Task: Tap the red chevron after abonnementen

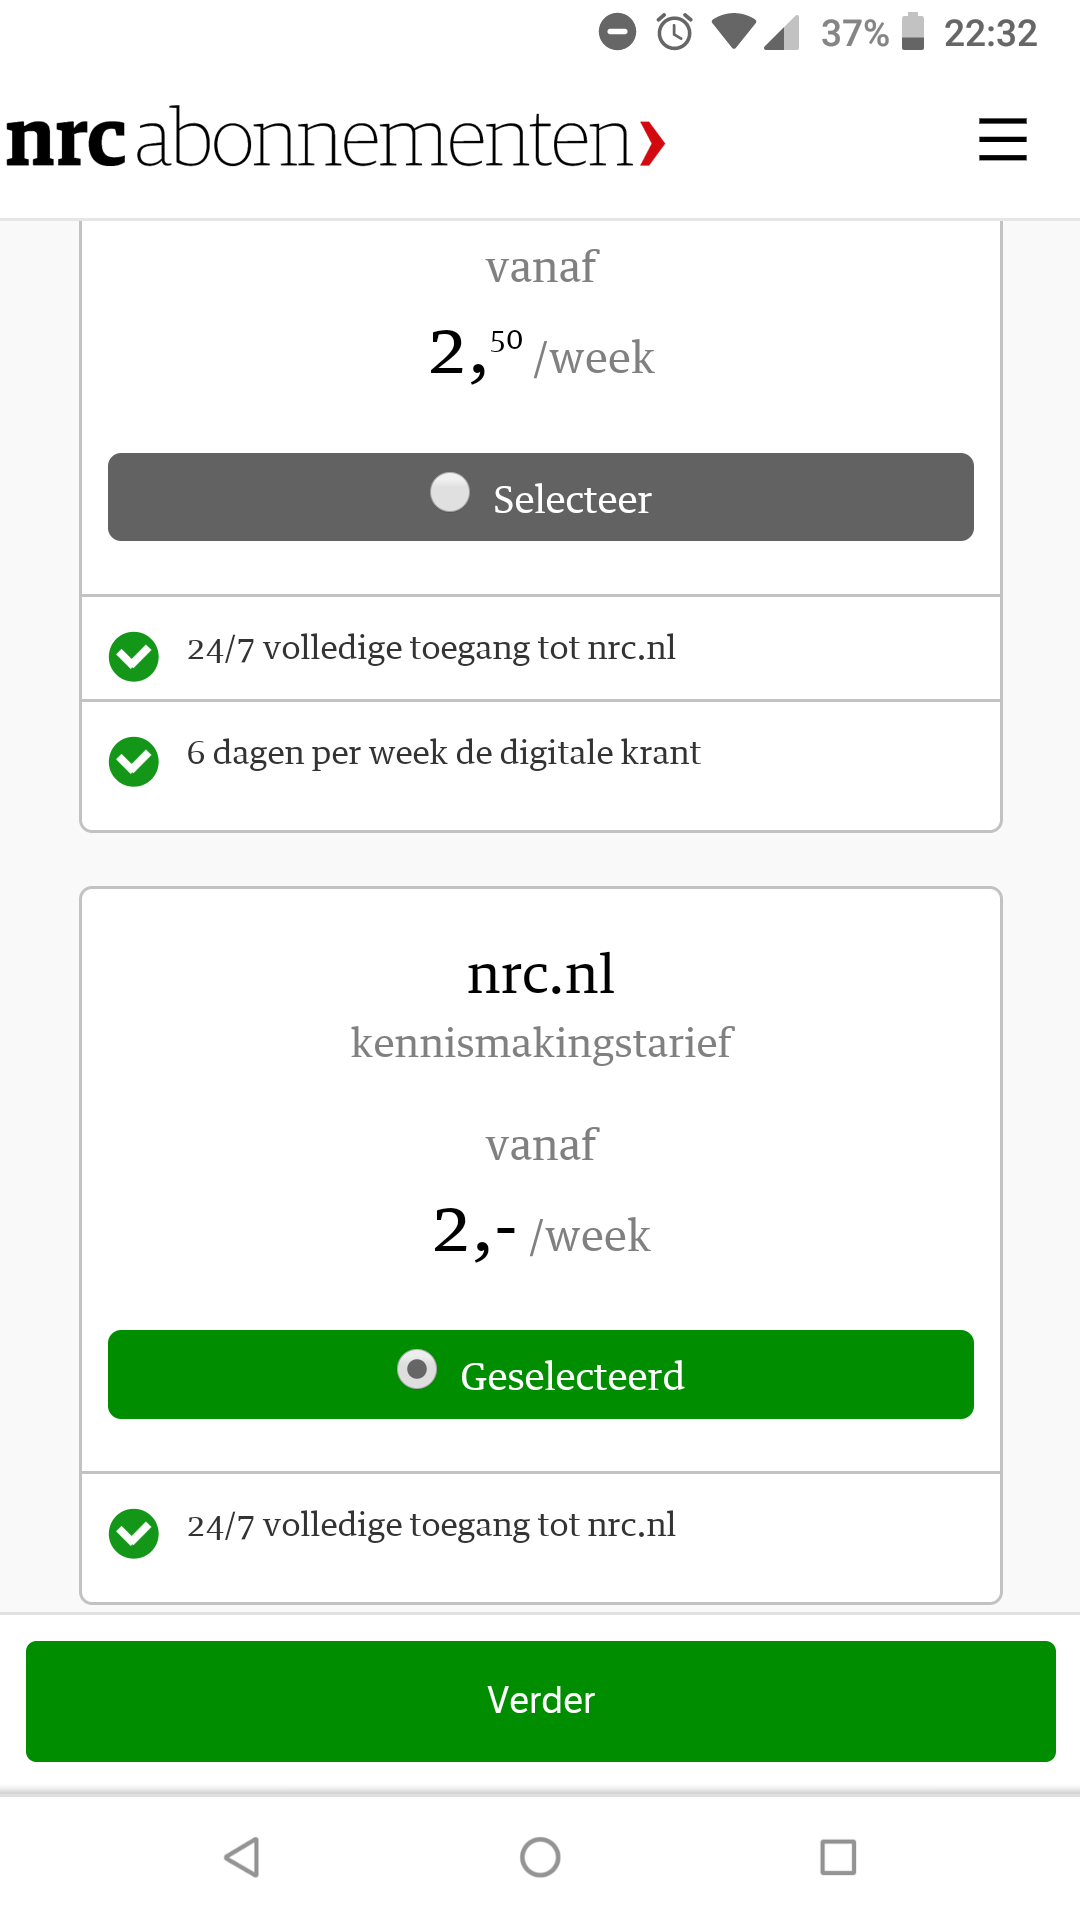Action: pos(653,143)
